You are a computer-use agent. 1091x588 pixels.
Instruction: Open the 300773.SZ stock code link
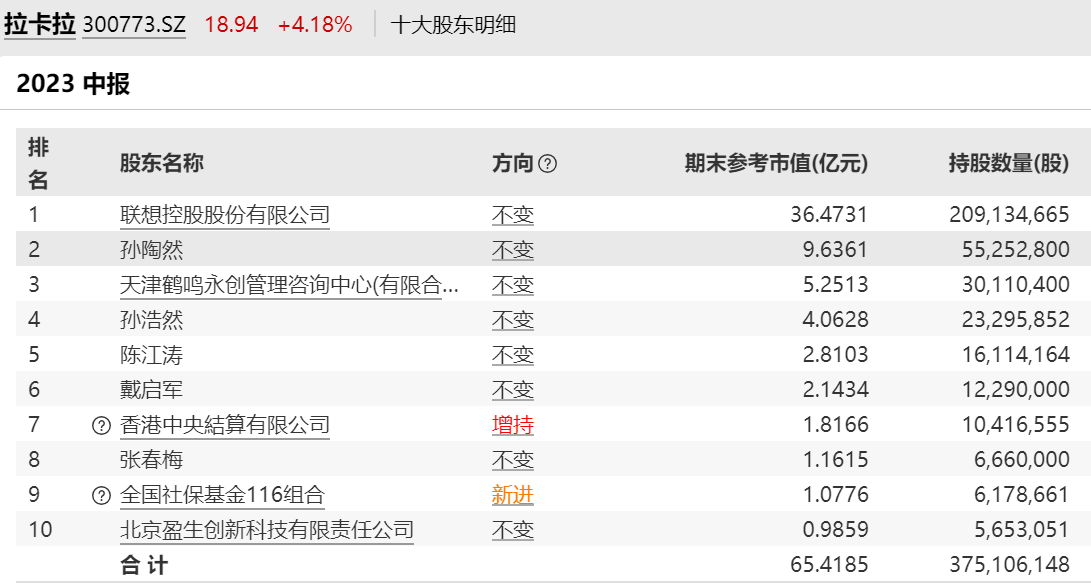pyautogui.click(x=134, y=25)
